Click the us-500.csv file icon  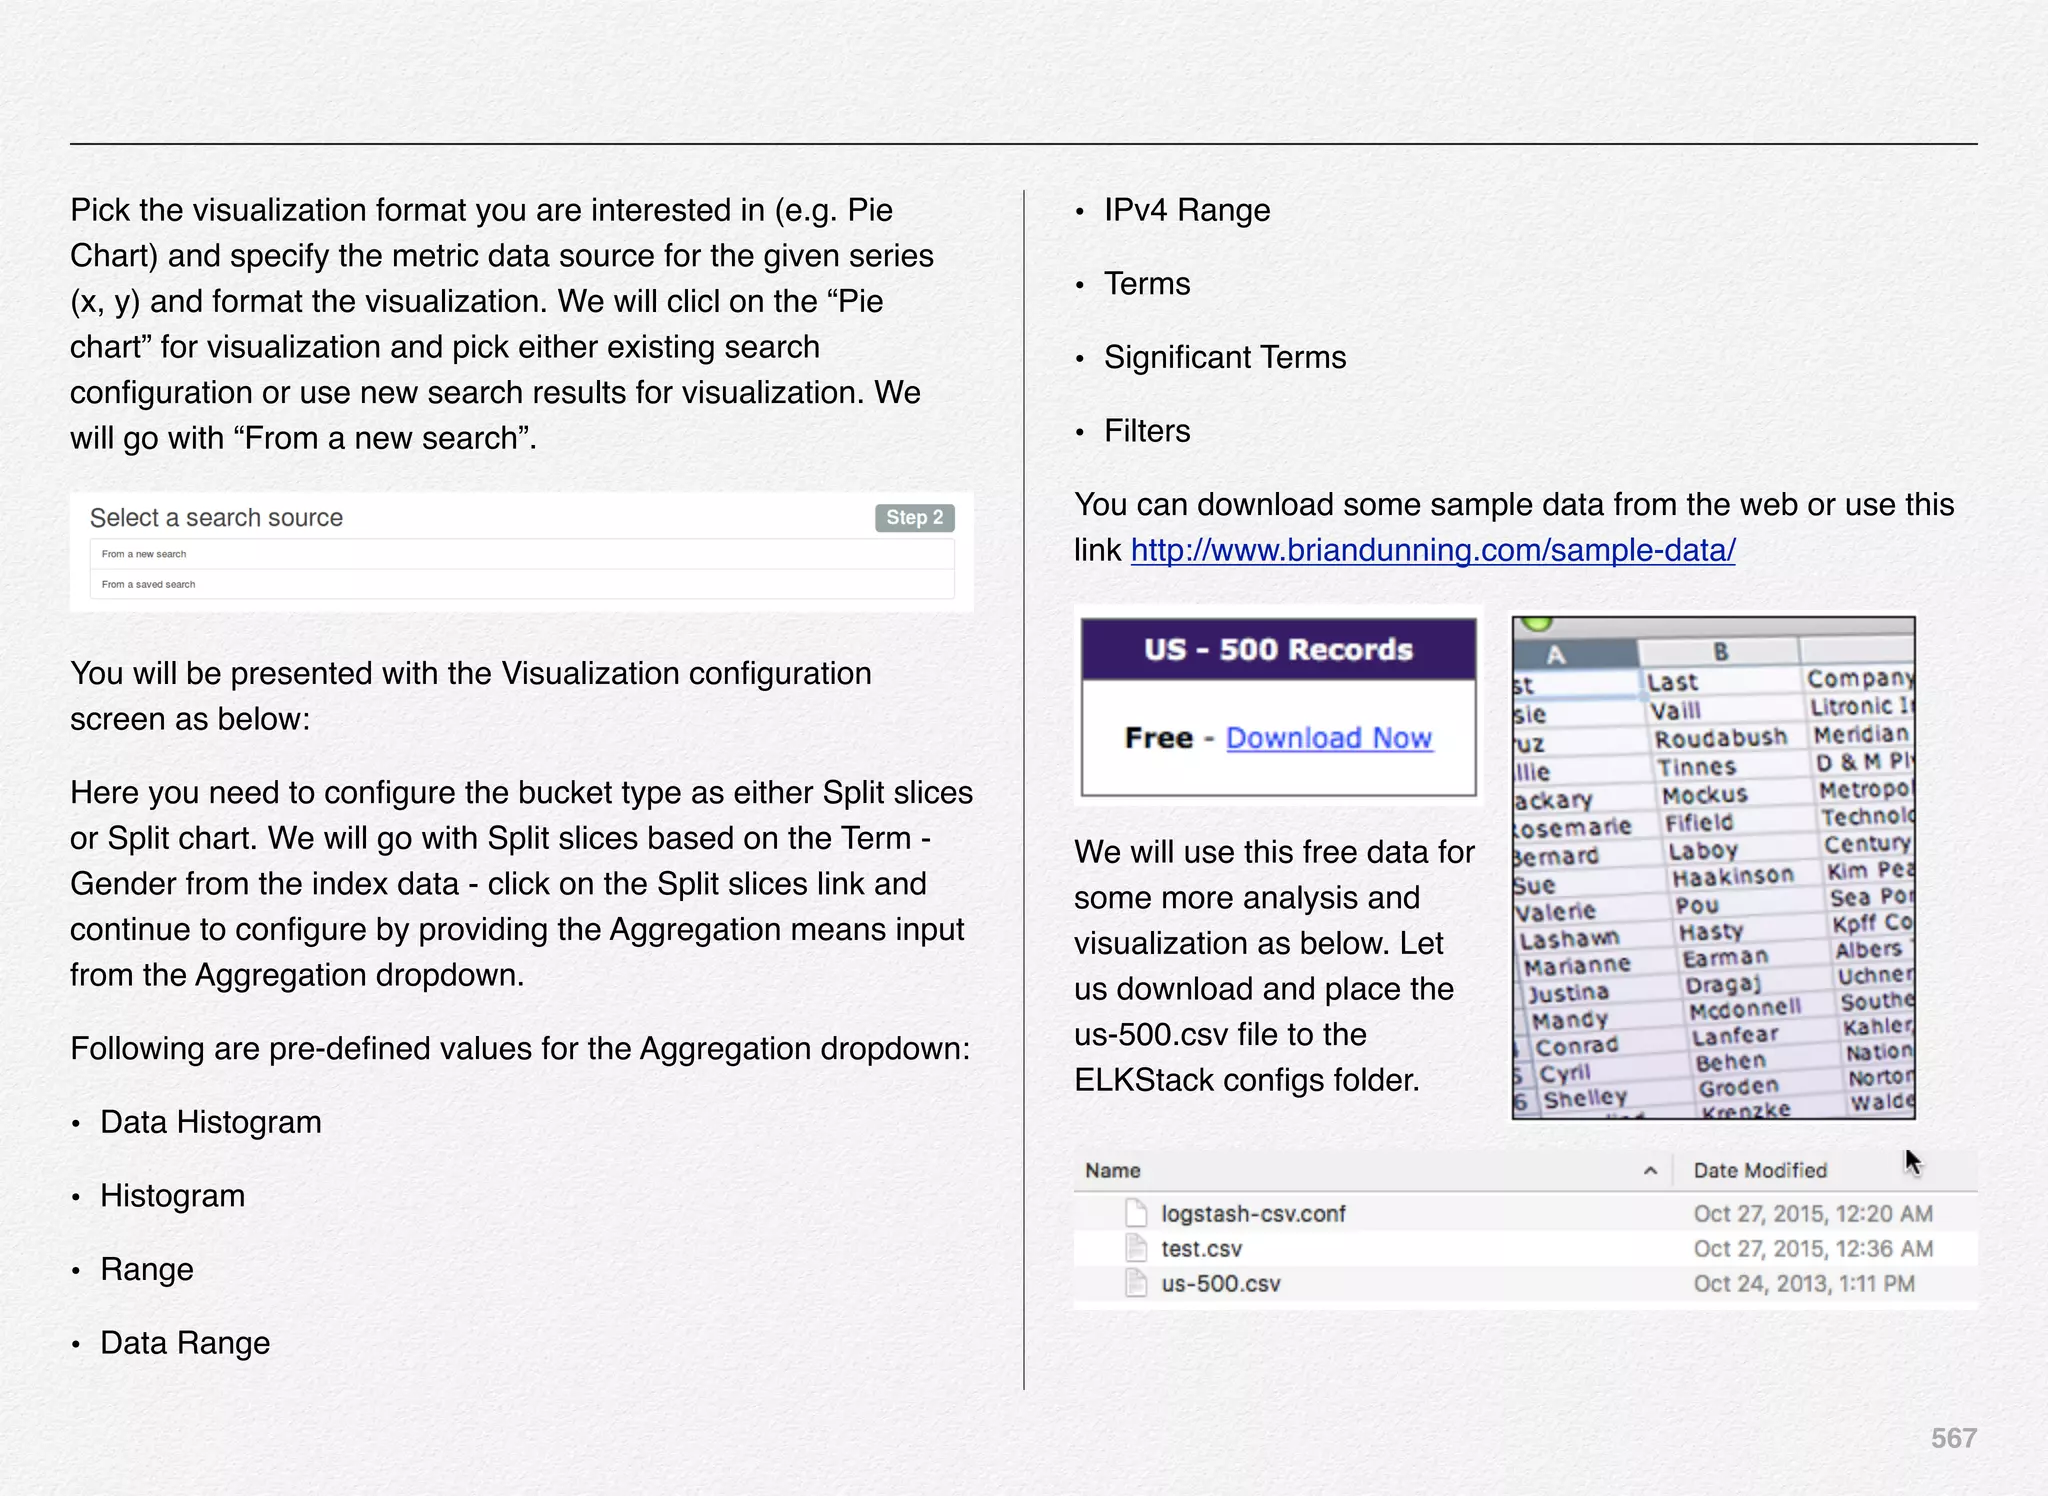click(x=1135, y=1283)
